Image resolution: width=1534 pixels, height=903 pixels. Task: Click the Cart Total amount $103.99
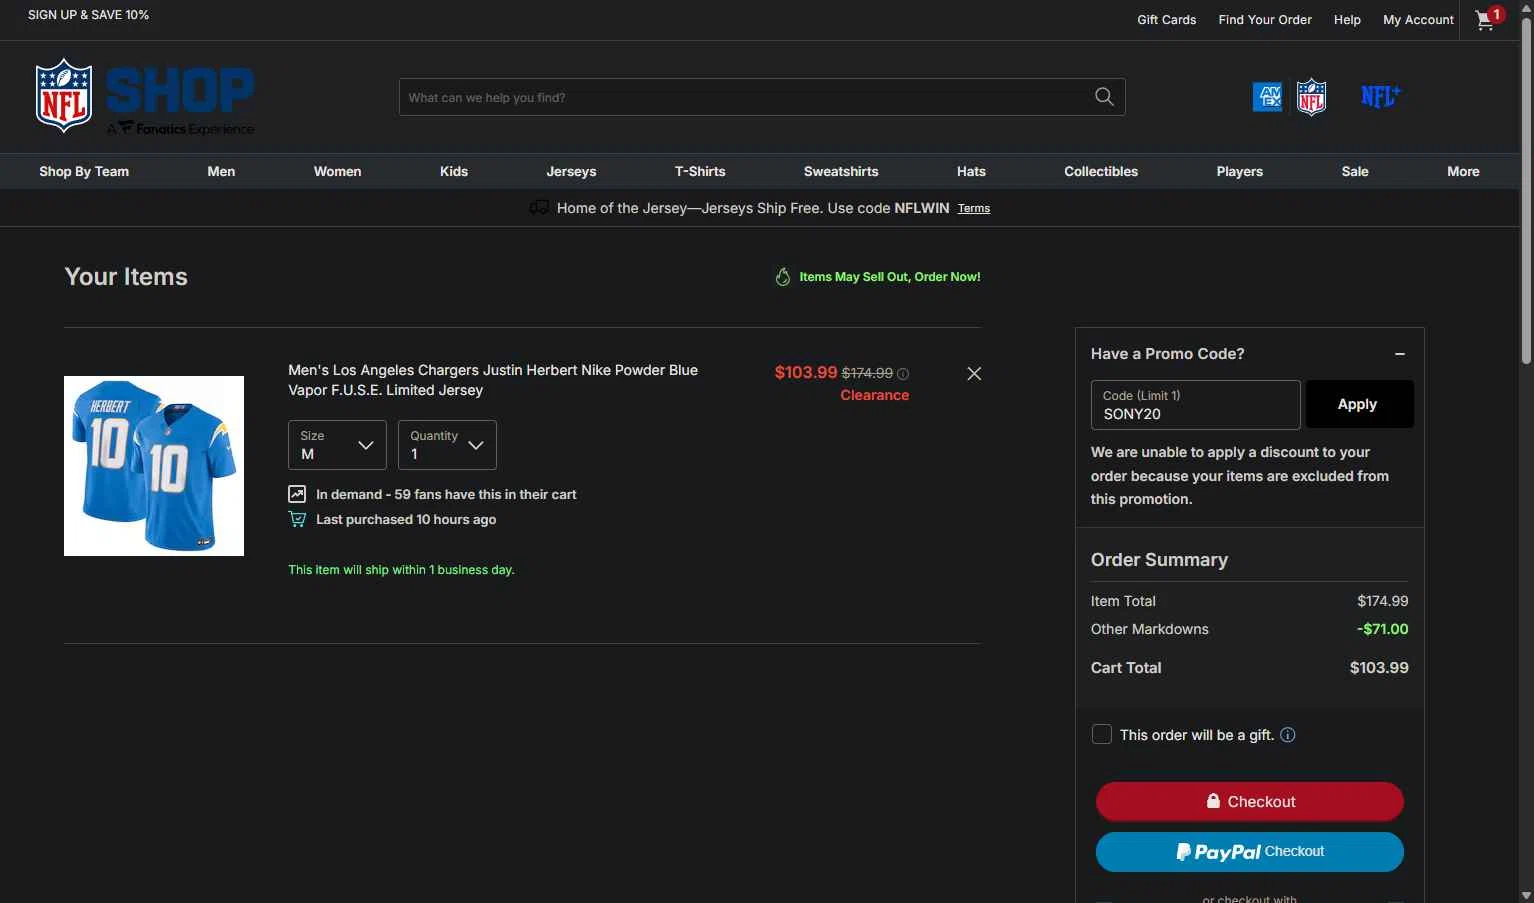tap(1379, 668)
